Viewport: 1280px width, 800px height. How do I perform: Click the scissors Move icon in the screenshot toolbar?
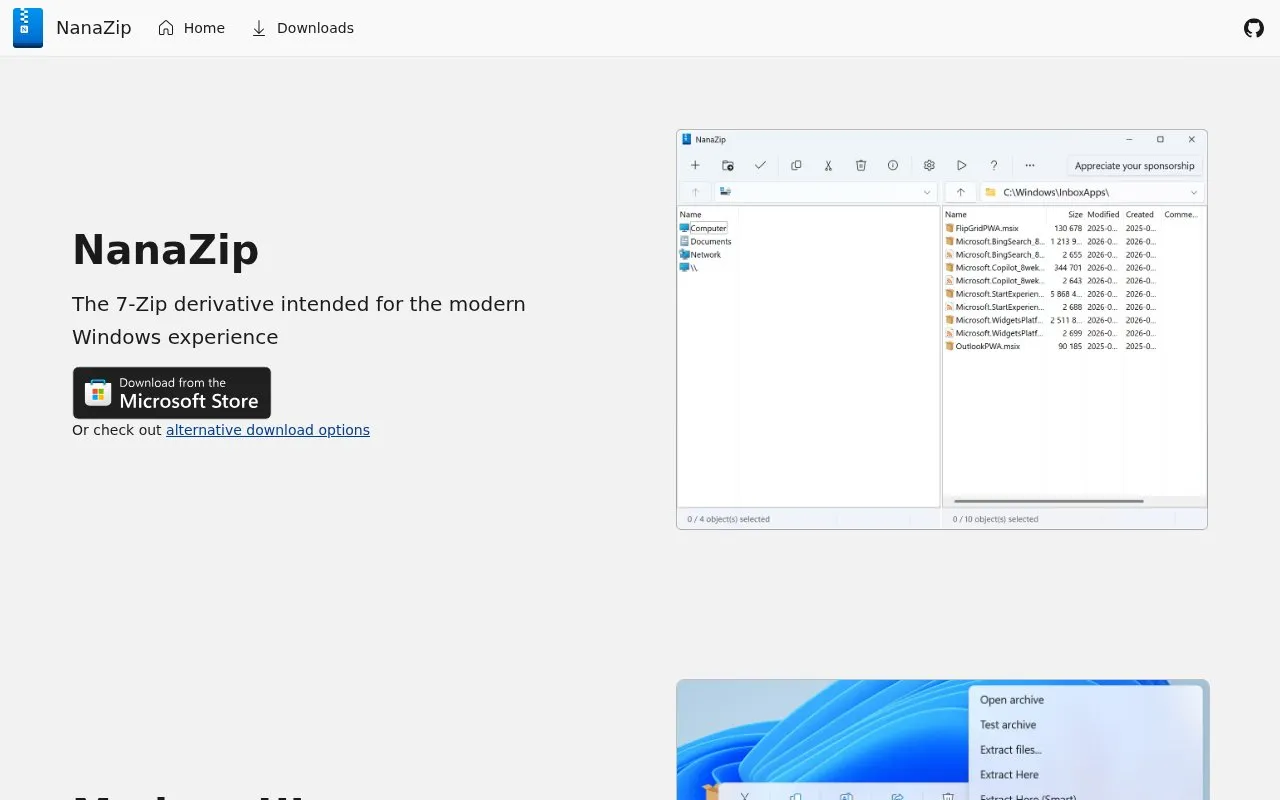(x=828, y=165)
